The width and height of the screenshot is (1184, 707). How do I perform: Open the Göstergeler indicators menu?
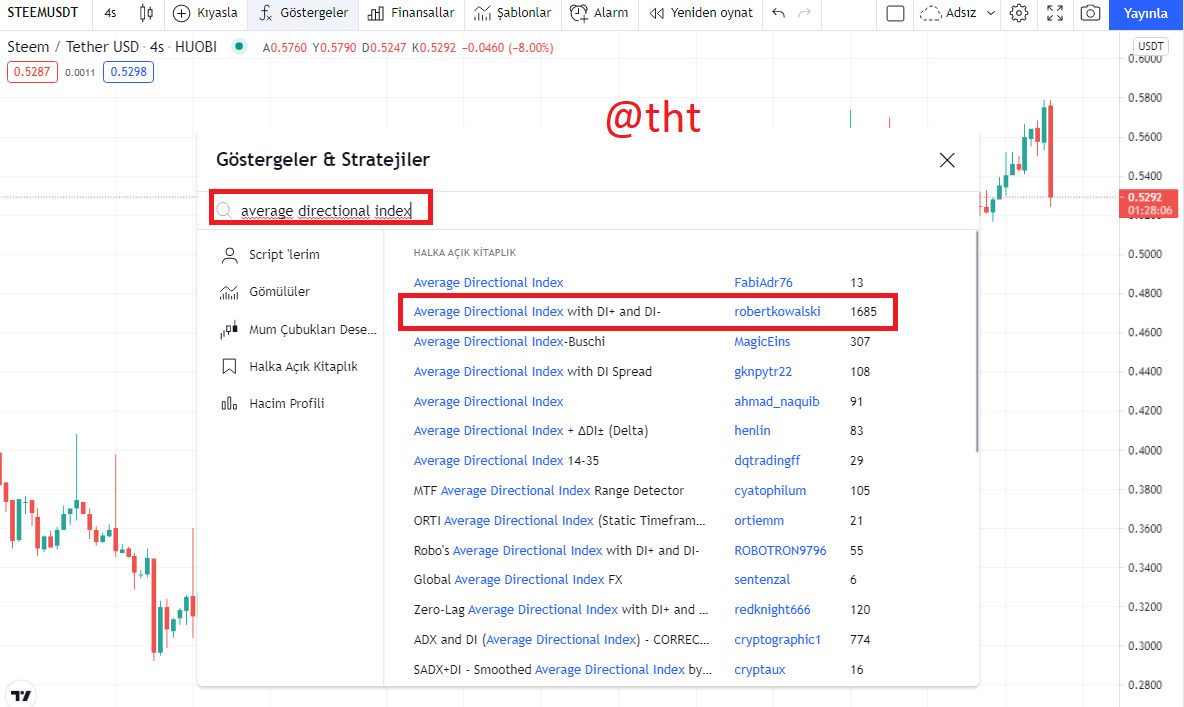point(303,13)
